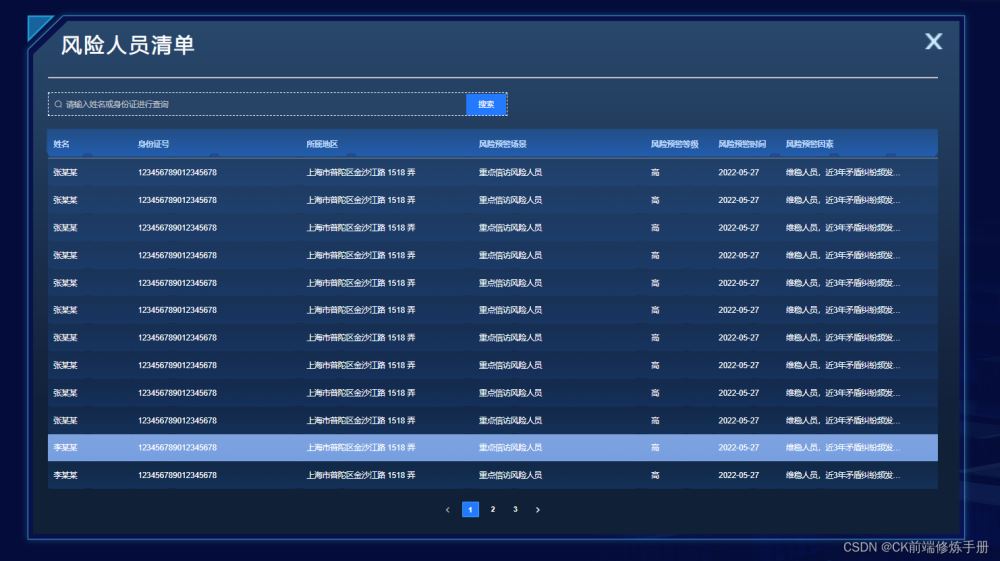Screen dimensions: 1000x561
Task: Click the 风险预警时间 column header
Action: click(x=742, y=144)
